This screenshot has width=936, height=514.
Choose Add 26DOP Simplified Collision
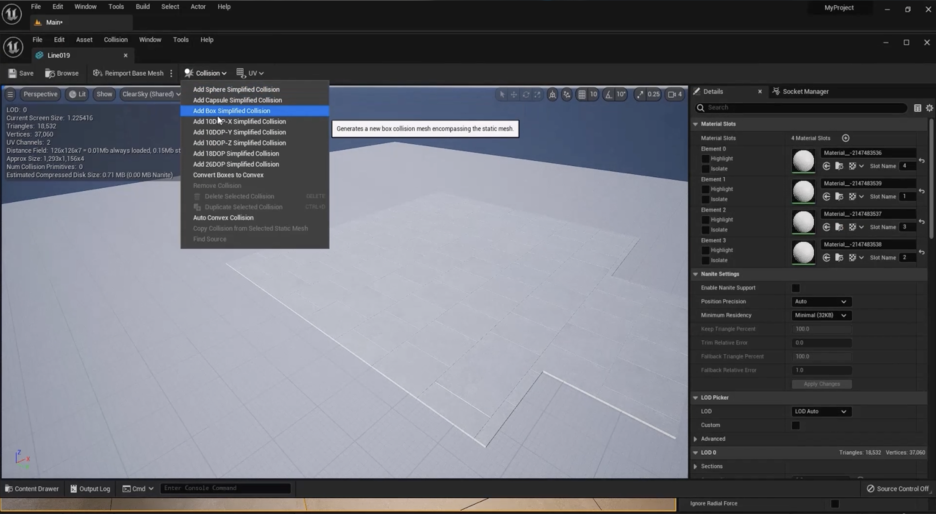pos(255,164)
